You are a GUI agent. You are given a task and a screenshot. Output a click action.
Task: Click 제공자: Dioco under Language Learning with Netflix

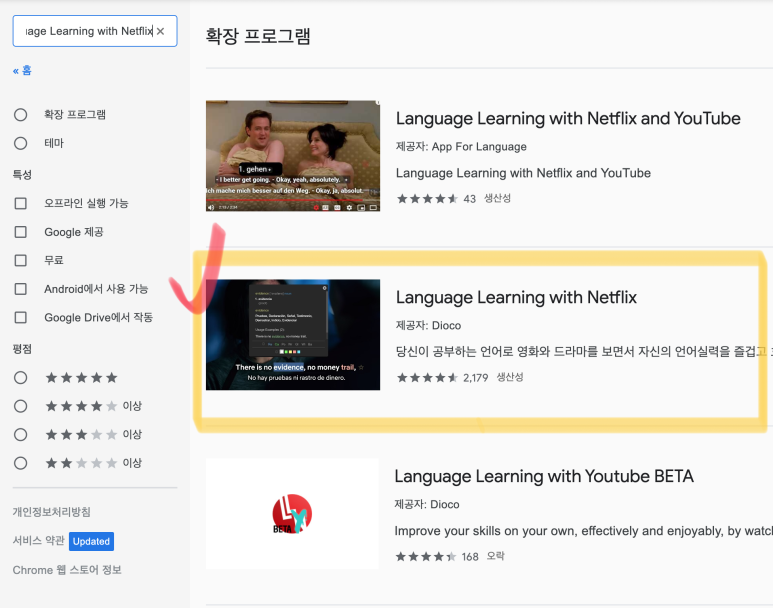pyautogui.click(x=428, y=325)
